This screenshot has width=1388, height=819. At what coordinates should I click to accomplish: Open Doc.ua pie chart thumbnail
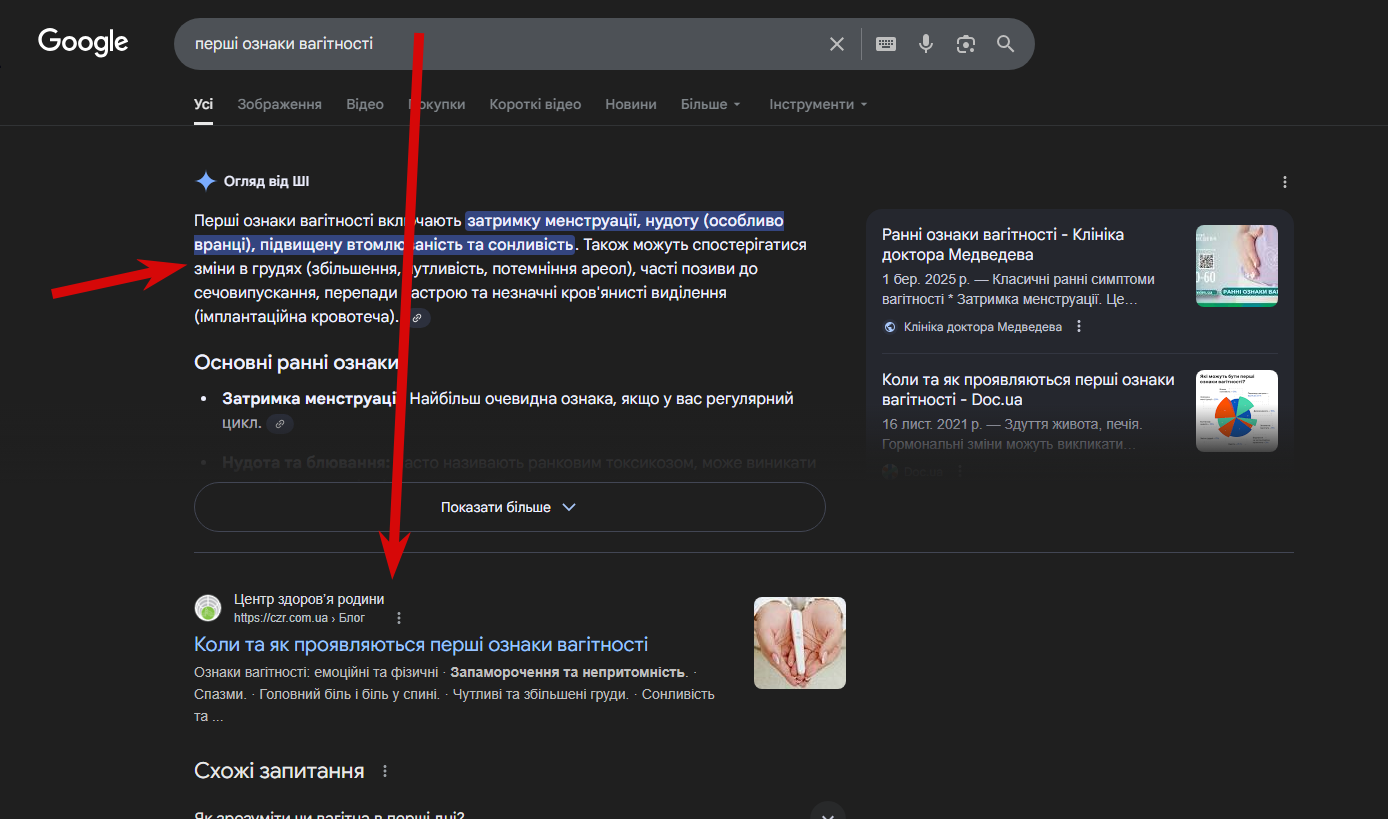[x=1237, y=411]
